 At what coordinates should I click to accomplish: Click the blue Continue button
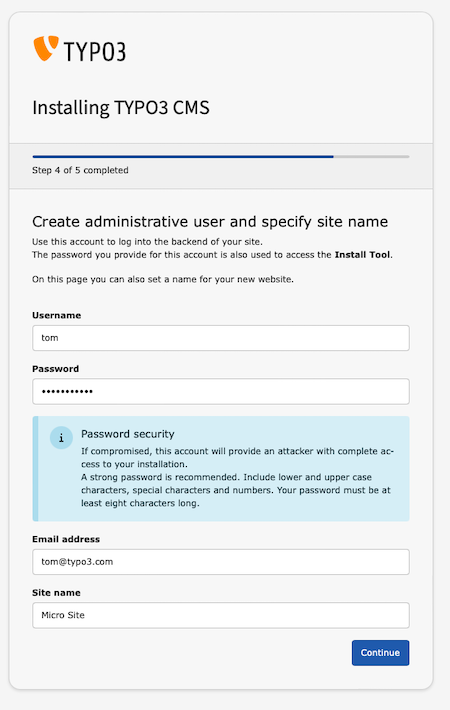380,653
